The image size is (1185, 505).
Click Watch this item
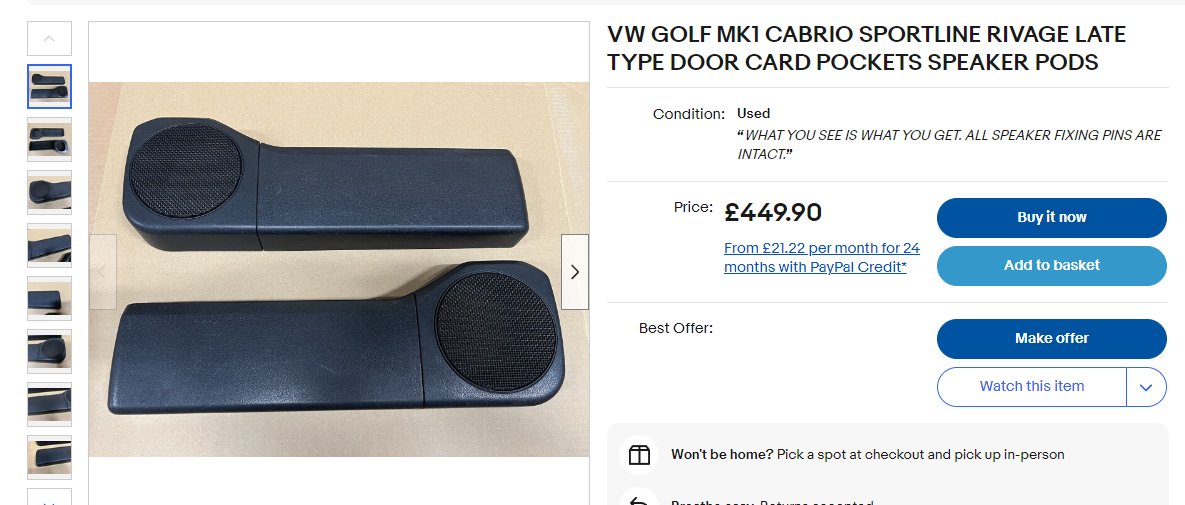coord(1031,386)
